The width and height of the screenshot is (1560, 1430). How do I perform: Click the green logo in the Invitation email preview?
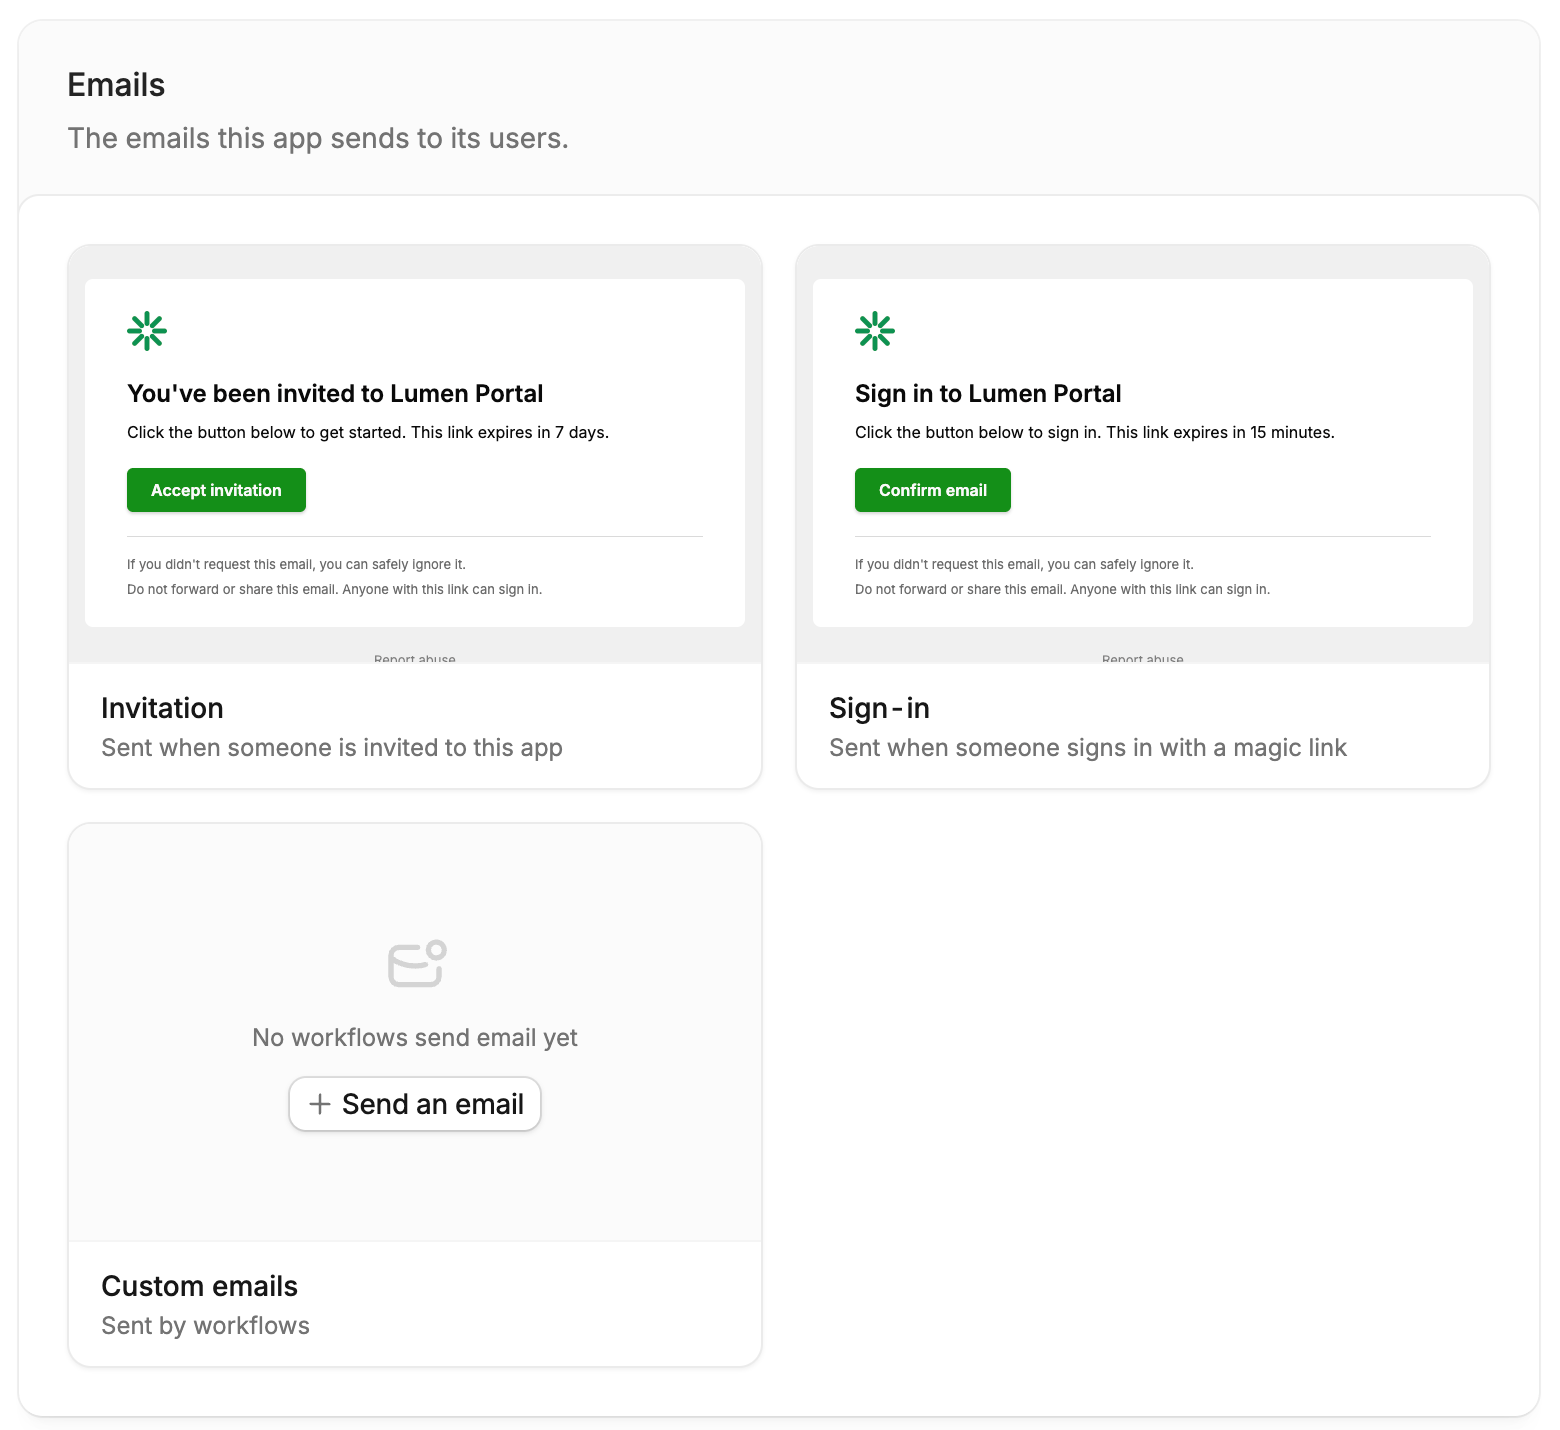[147, 331]
